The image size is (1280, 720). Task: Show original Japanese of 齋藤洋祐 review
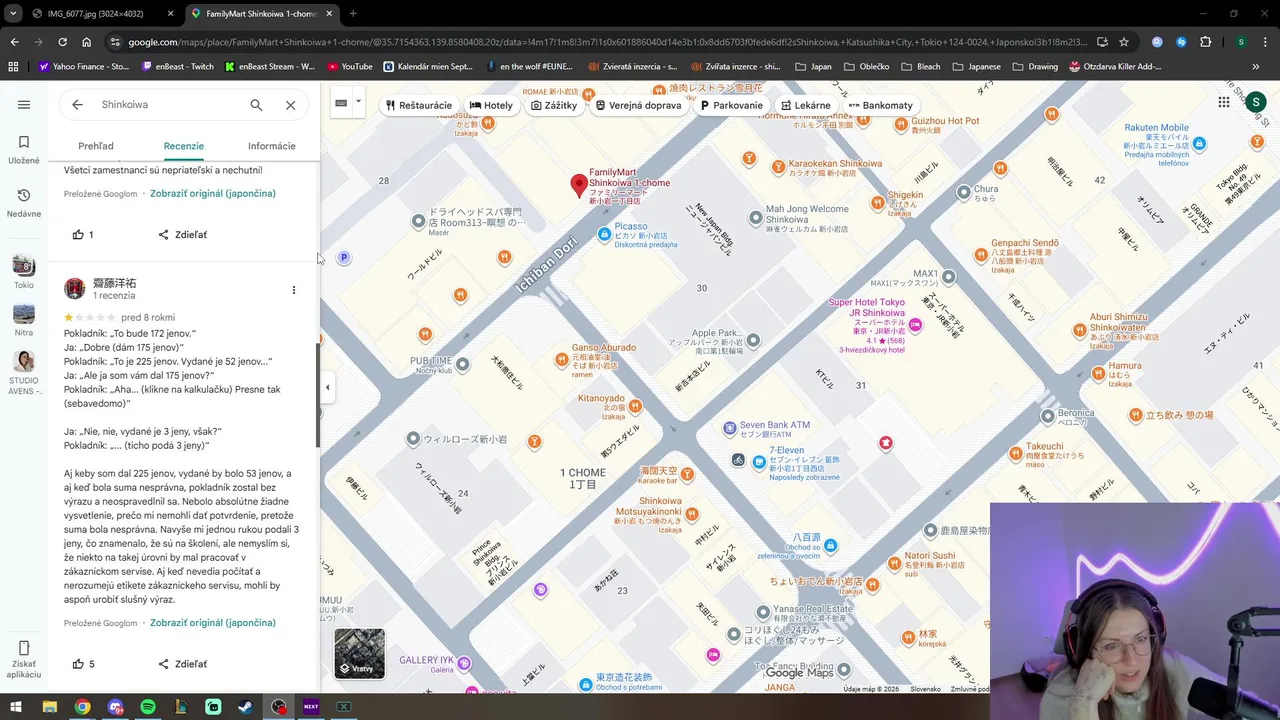click(x=213, y=622)
